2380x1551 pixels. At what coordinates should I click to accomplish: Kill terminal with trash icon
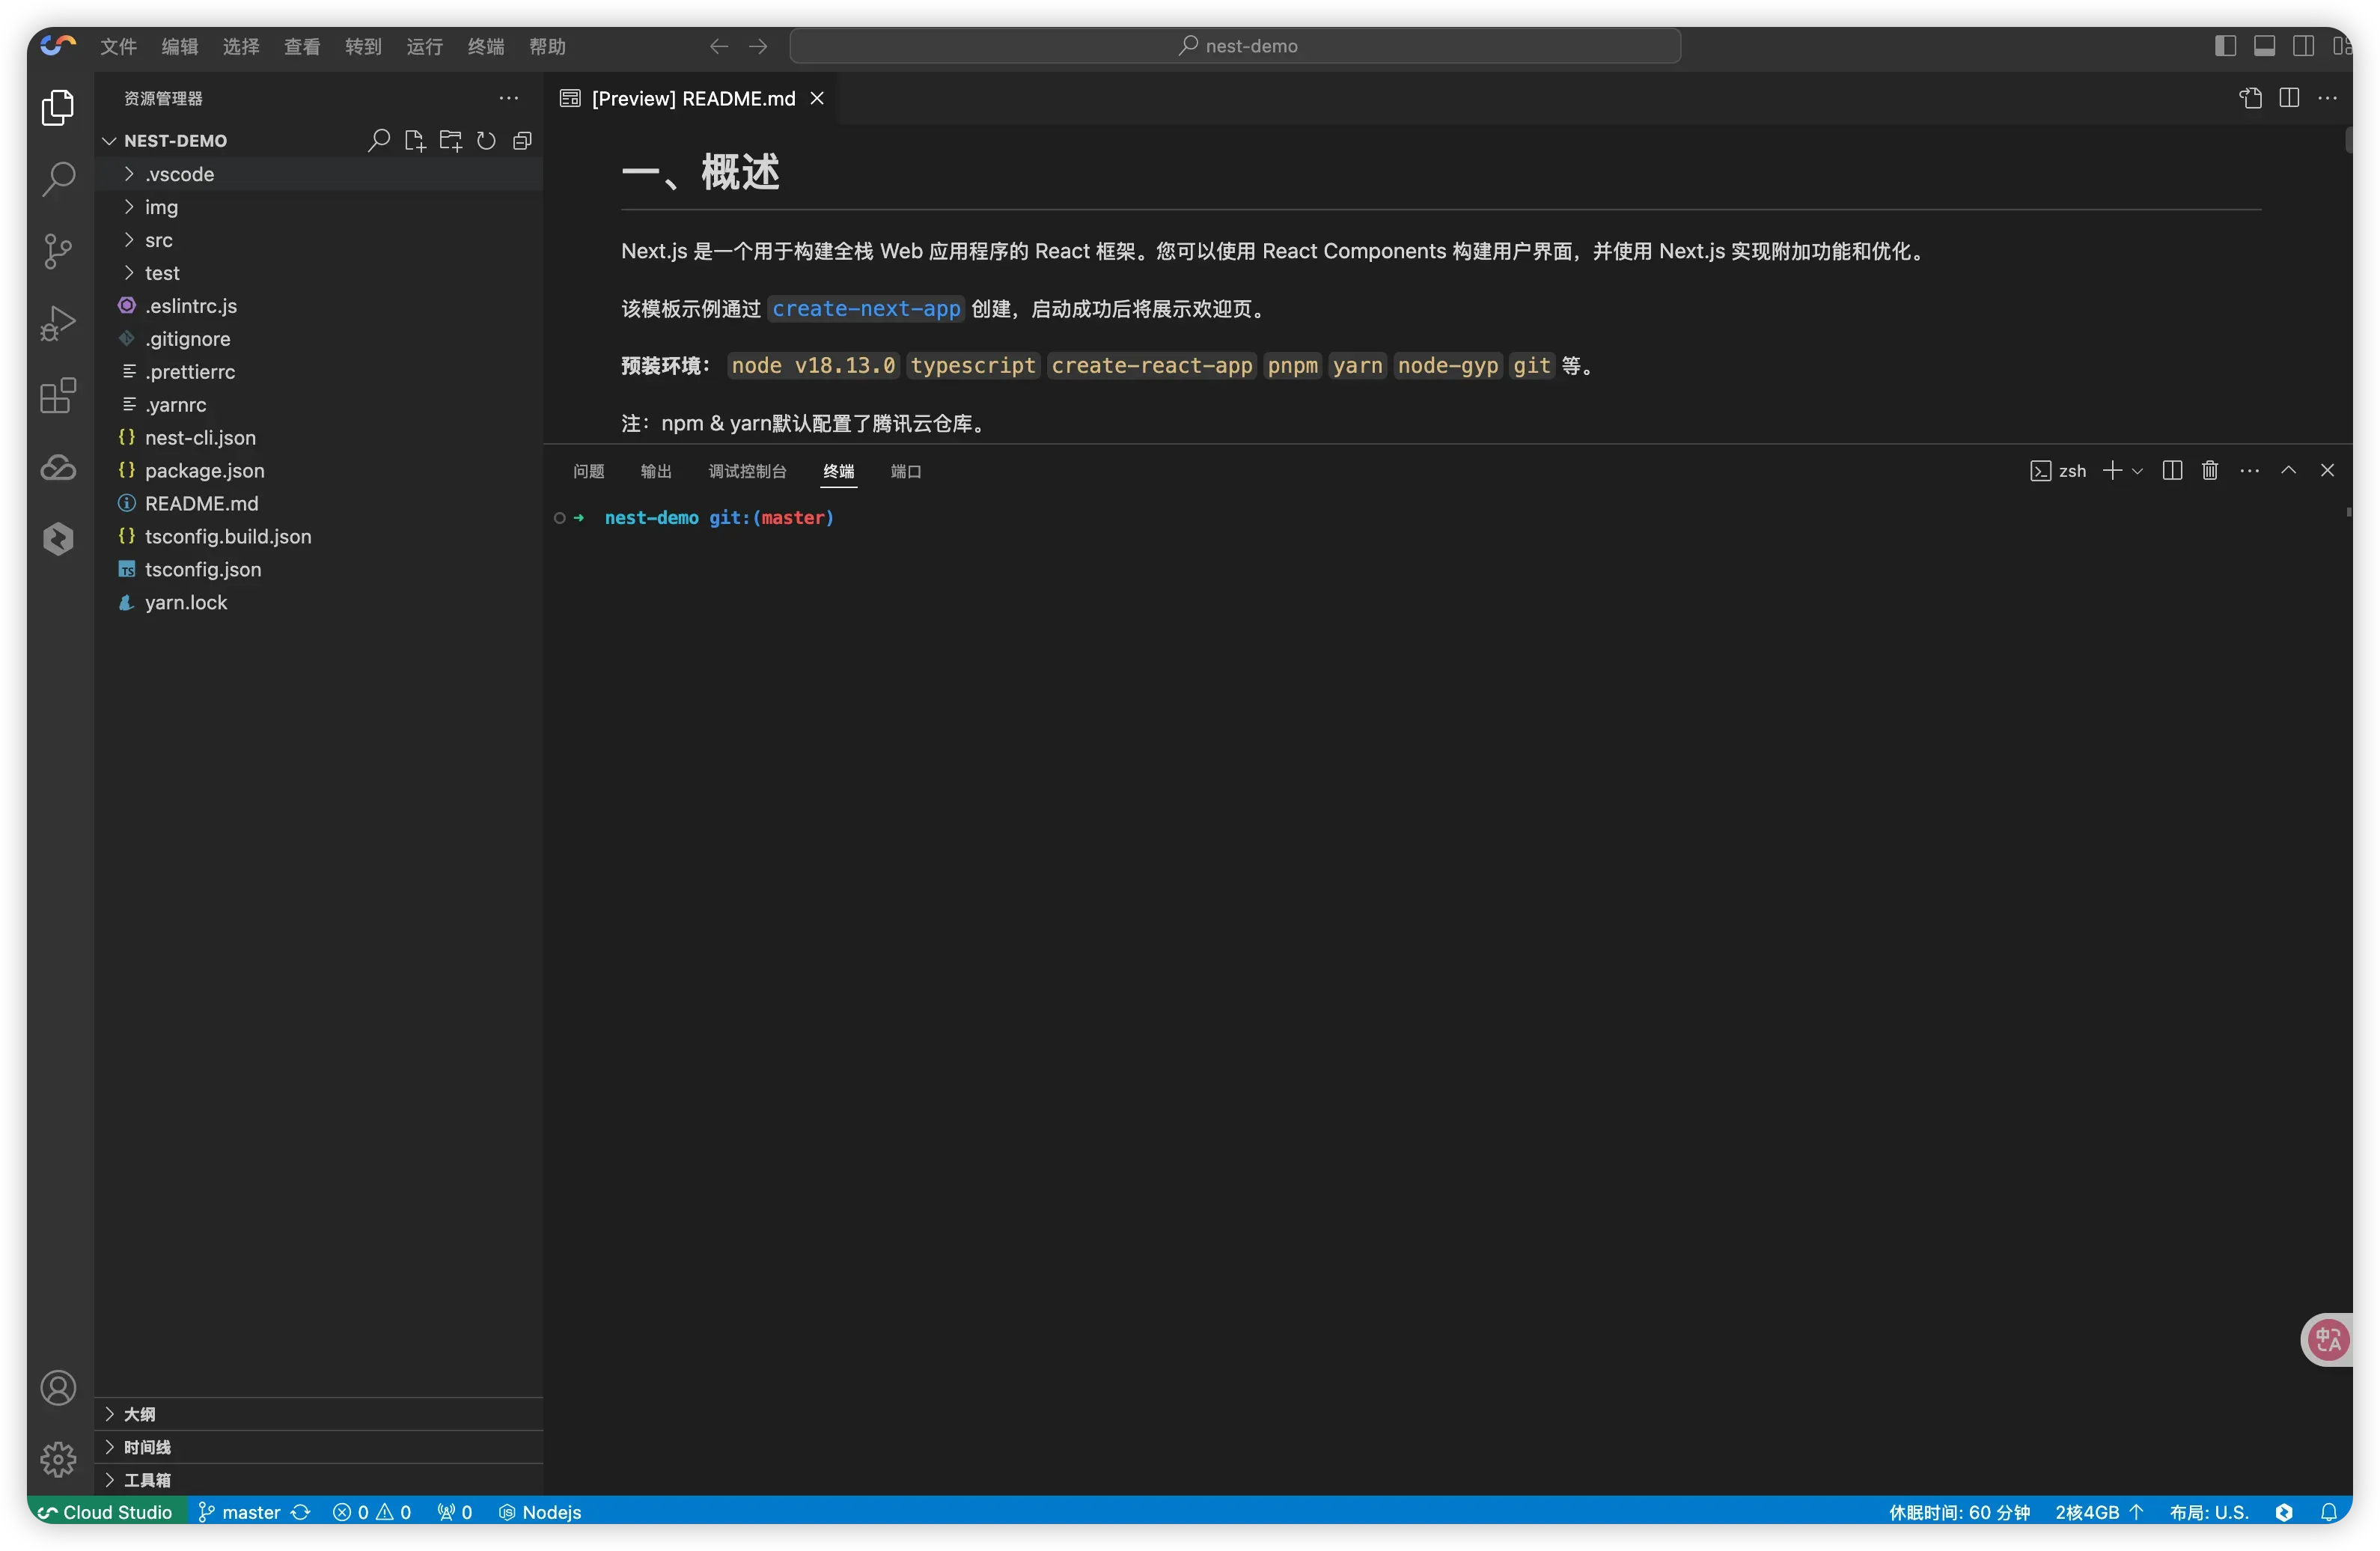(x=2210, y=471)
